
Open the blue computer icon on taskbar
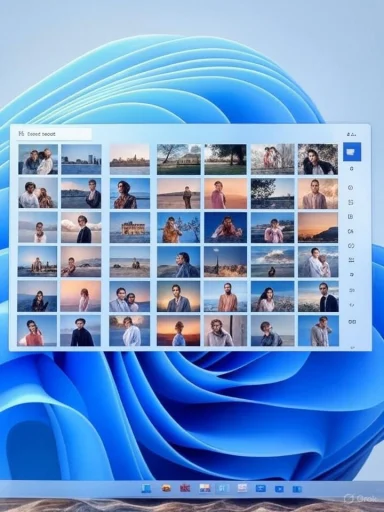(x=146, y=488)
